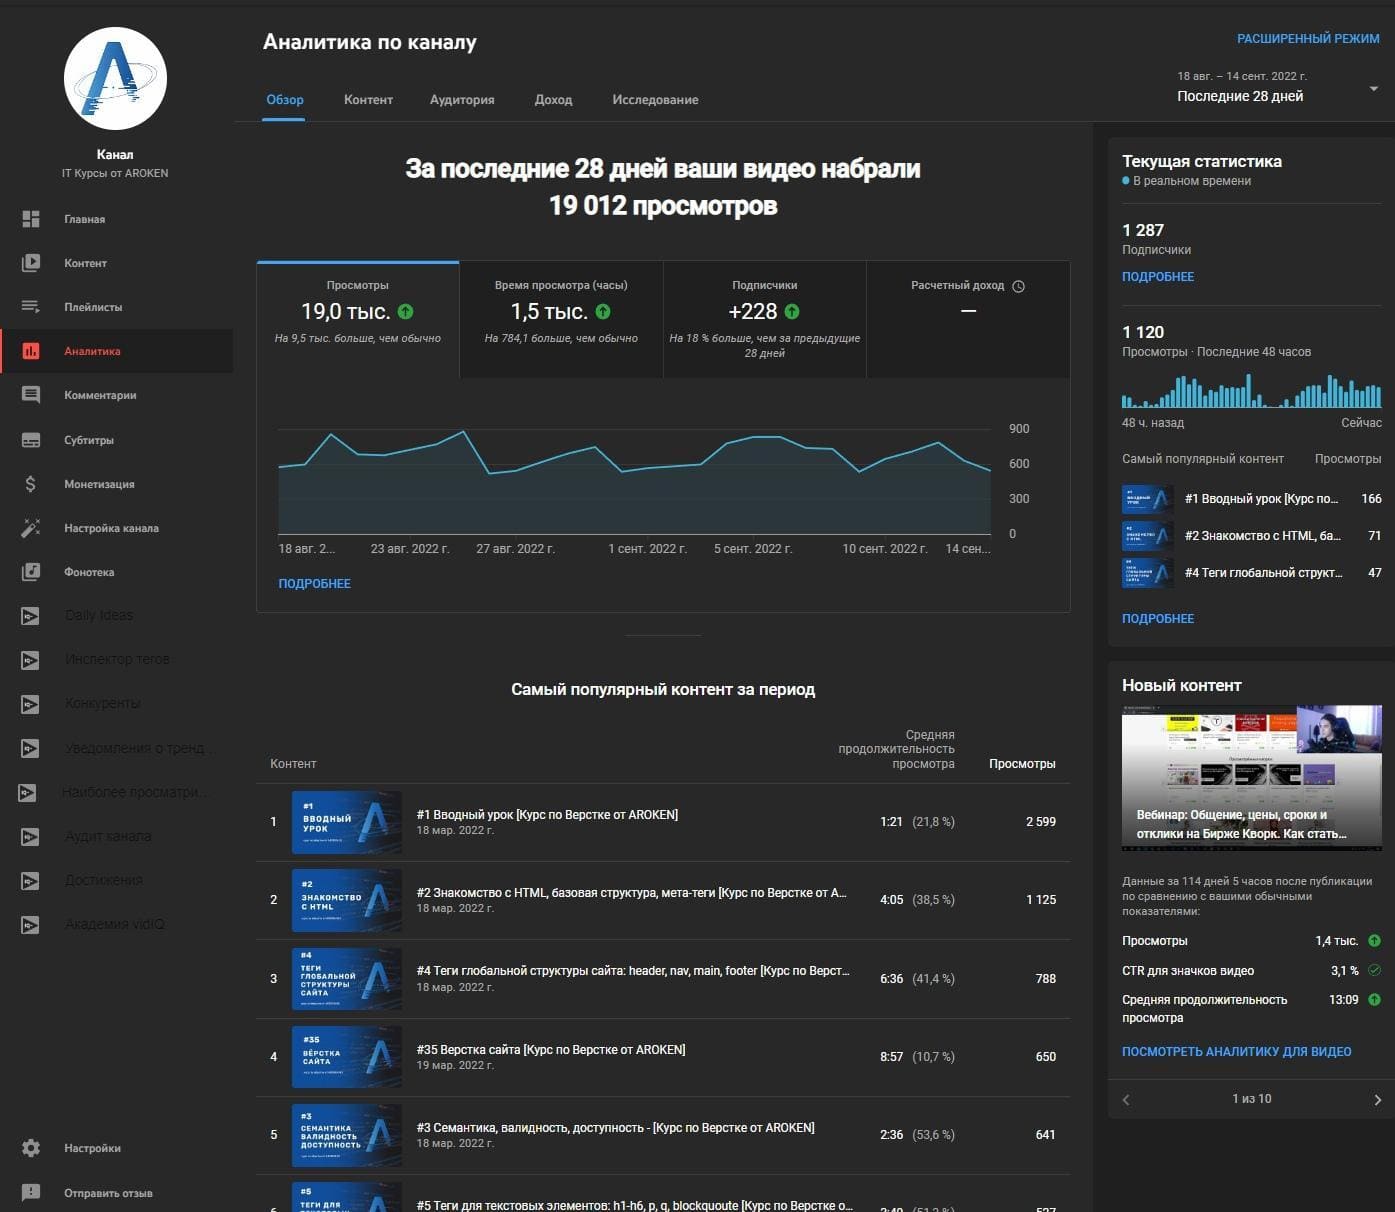The width and height of the screenshot is (1395, 1212).
Task: Open the Плейлисты sidebar icon
Action: pos(31,307)
